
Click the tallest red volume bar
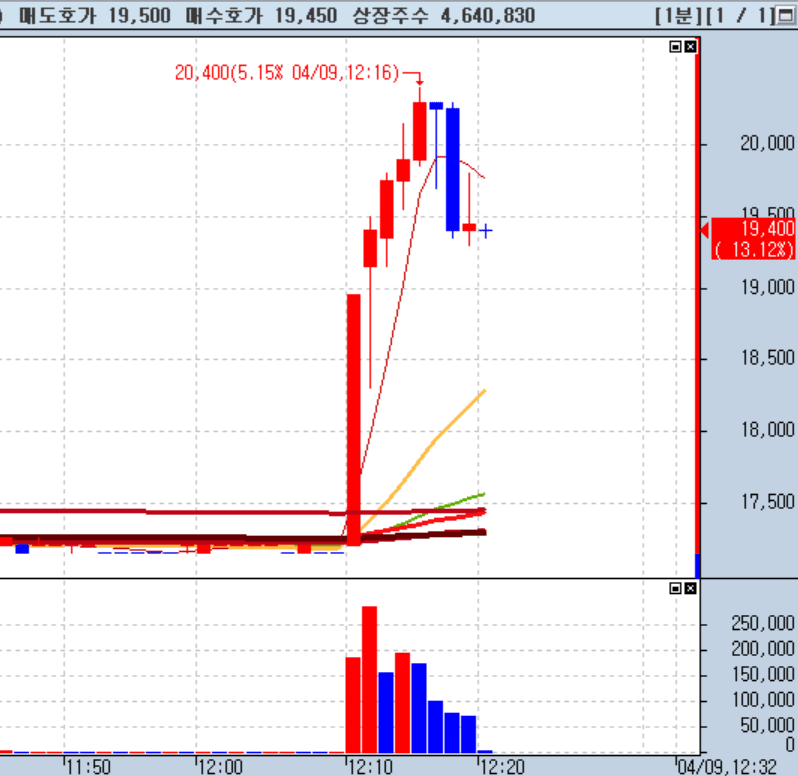pyautogui.click(x=369, y=679)
